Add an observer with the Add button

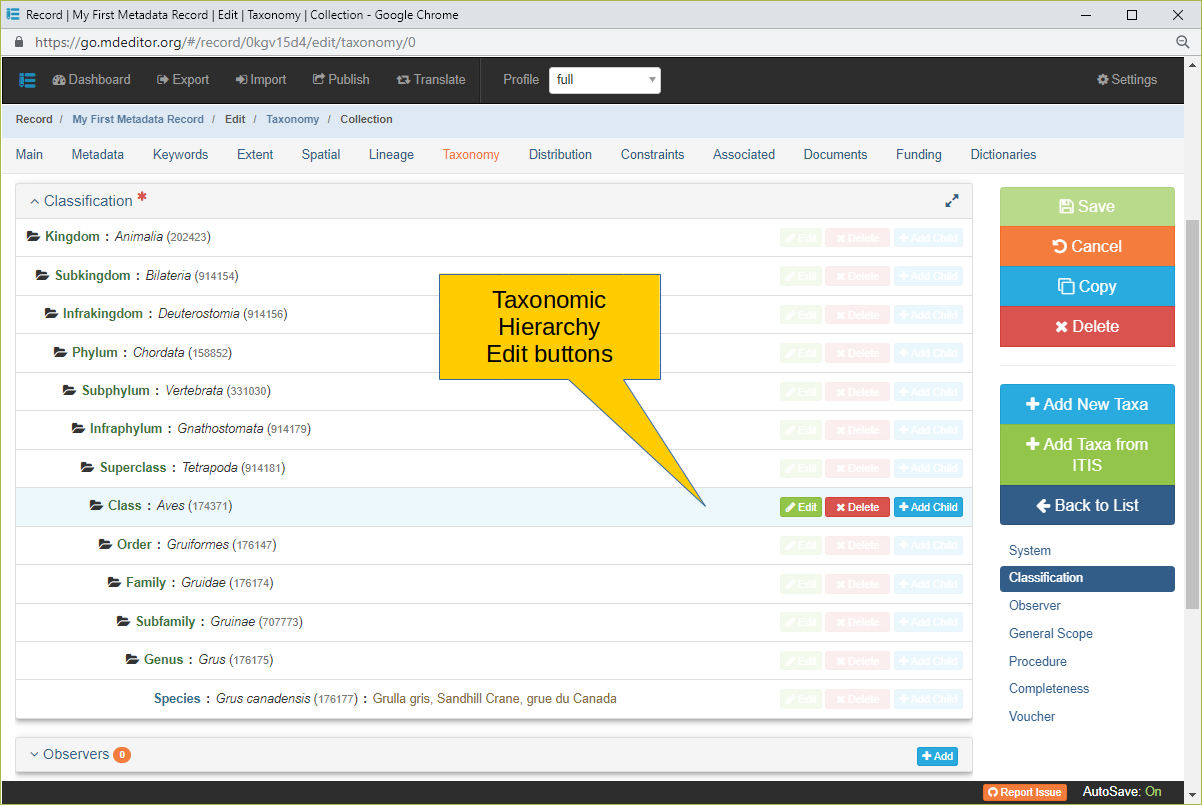point(937,756)
